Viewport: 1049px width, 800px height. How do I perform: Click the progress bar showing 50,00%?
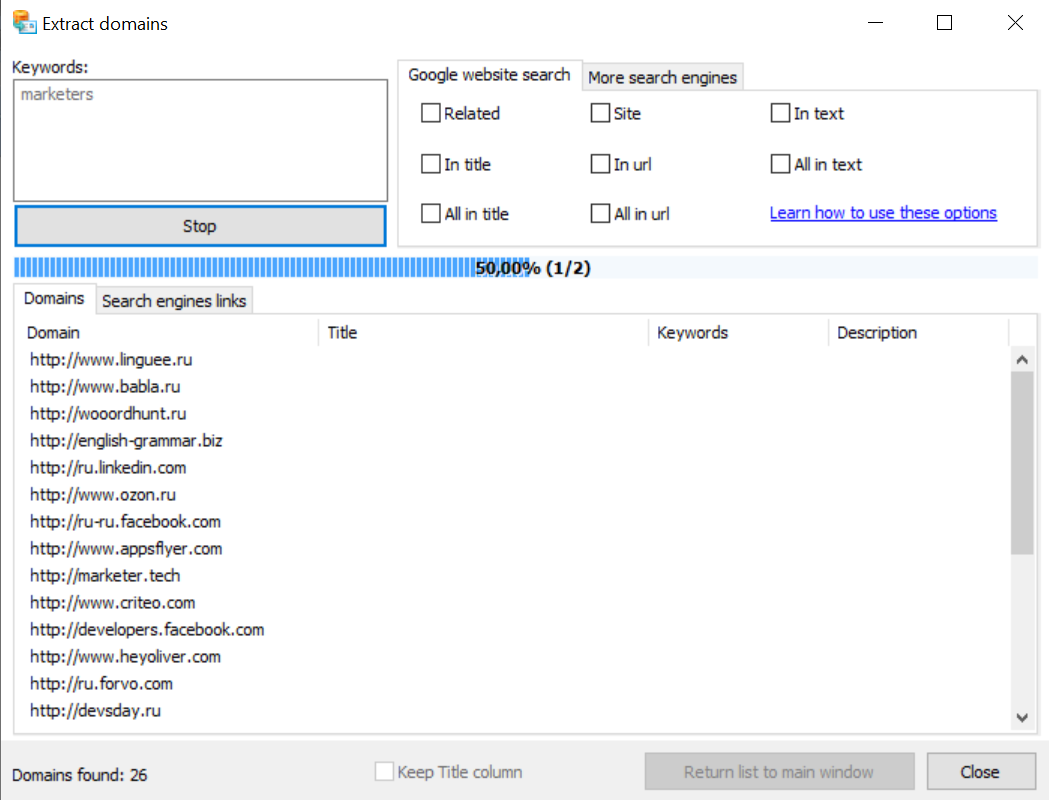pyautogui.click(x=524, y=268)
